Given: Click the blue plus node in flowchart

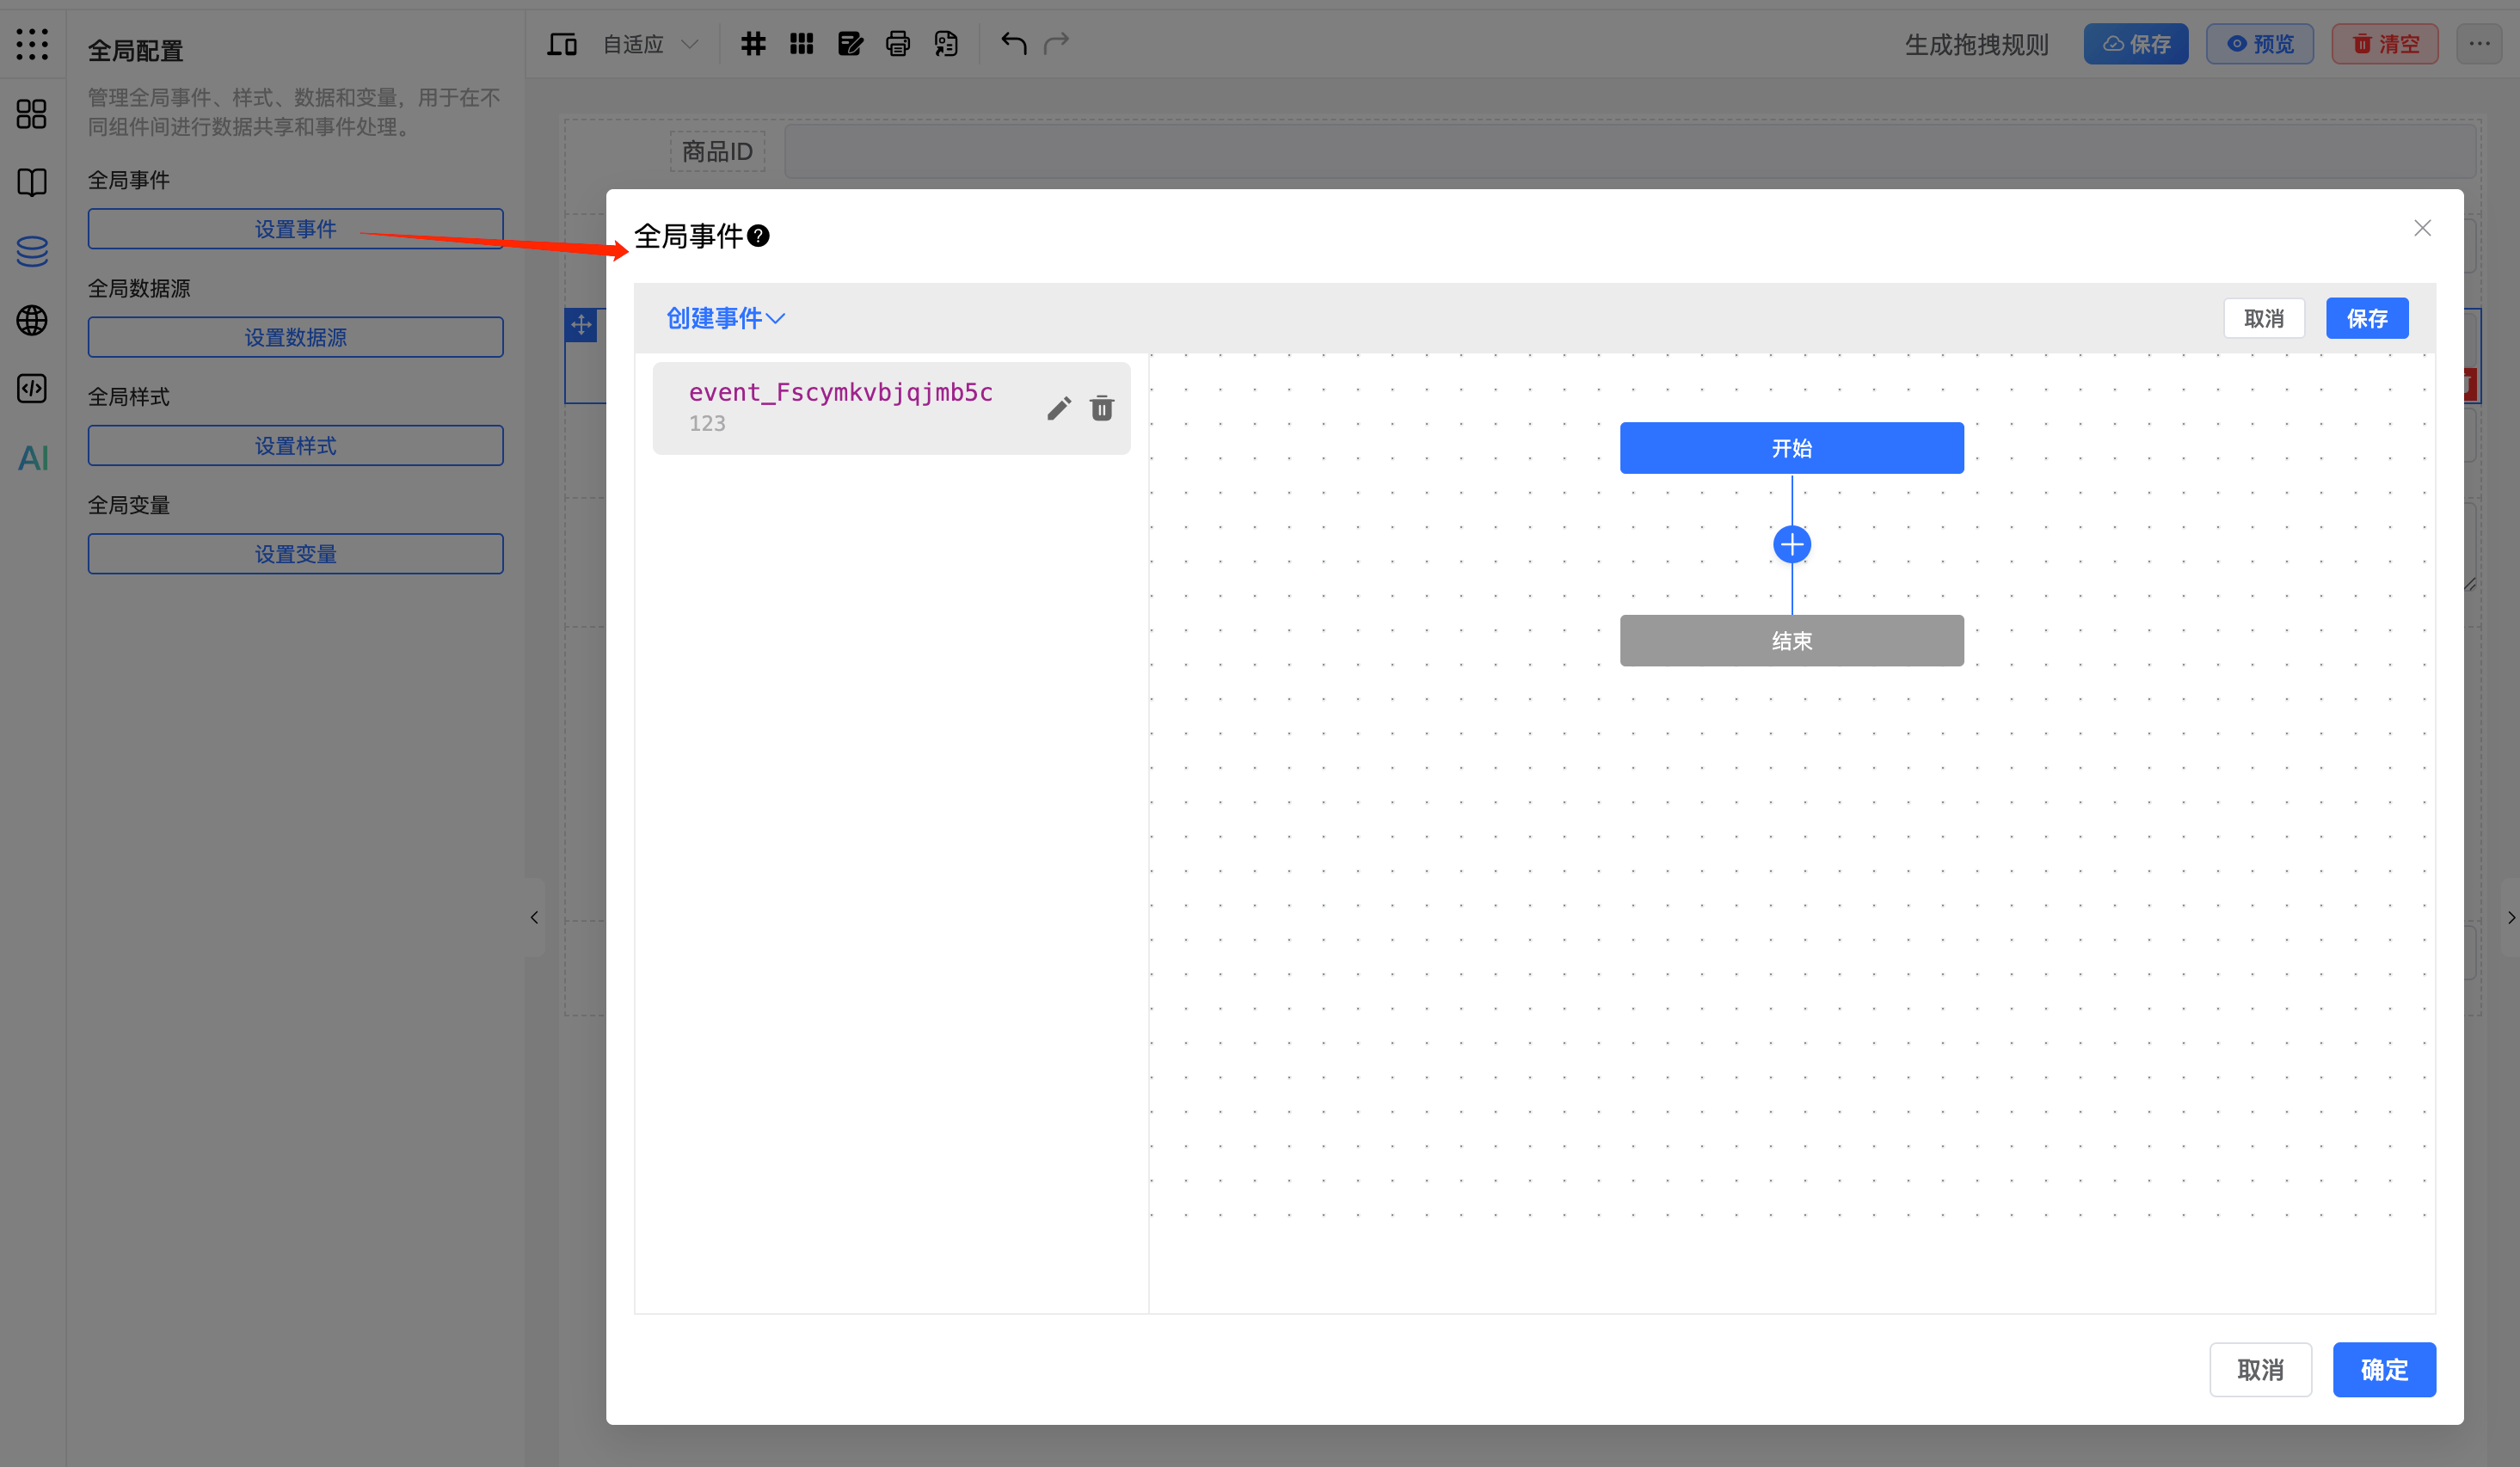Looking at the screenshot, I should (1791, 544).
